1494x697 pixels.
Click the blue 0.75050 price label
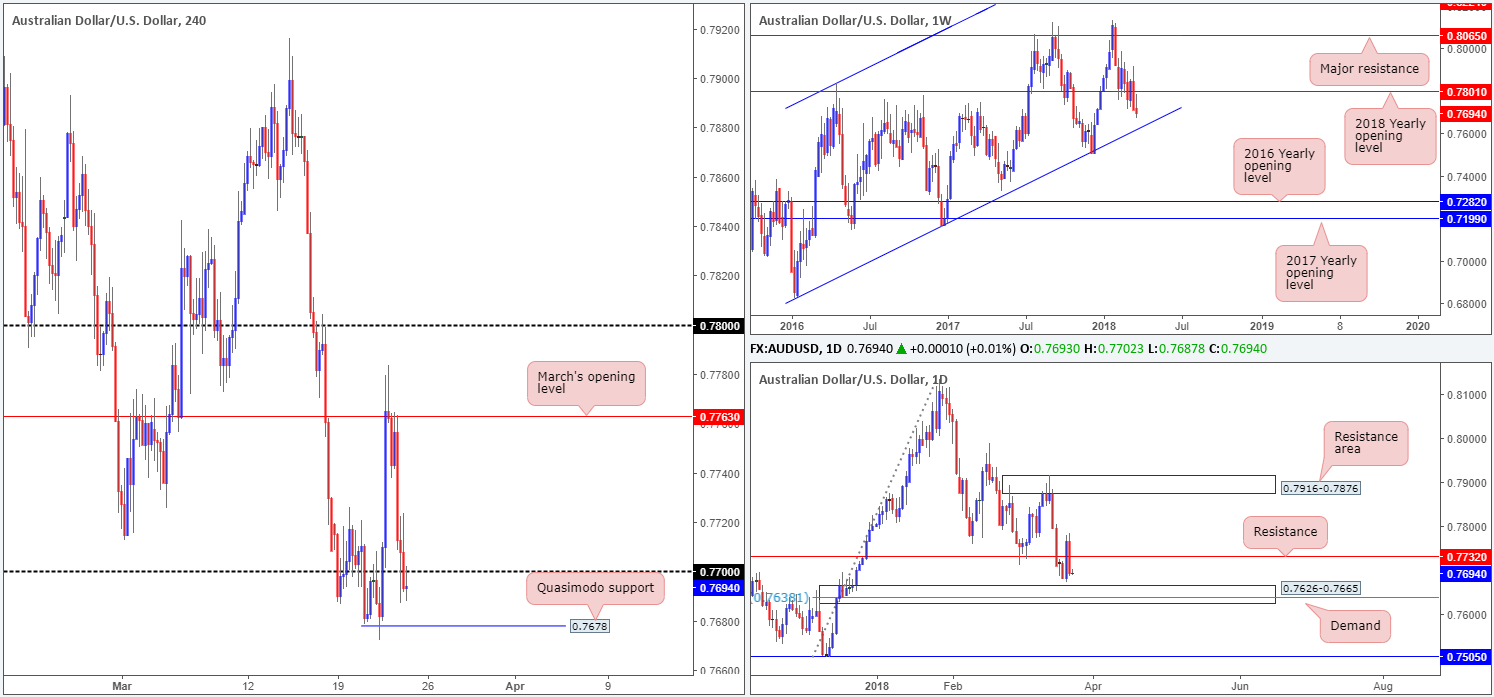tap(1464, 657)
